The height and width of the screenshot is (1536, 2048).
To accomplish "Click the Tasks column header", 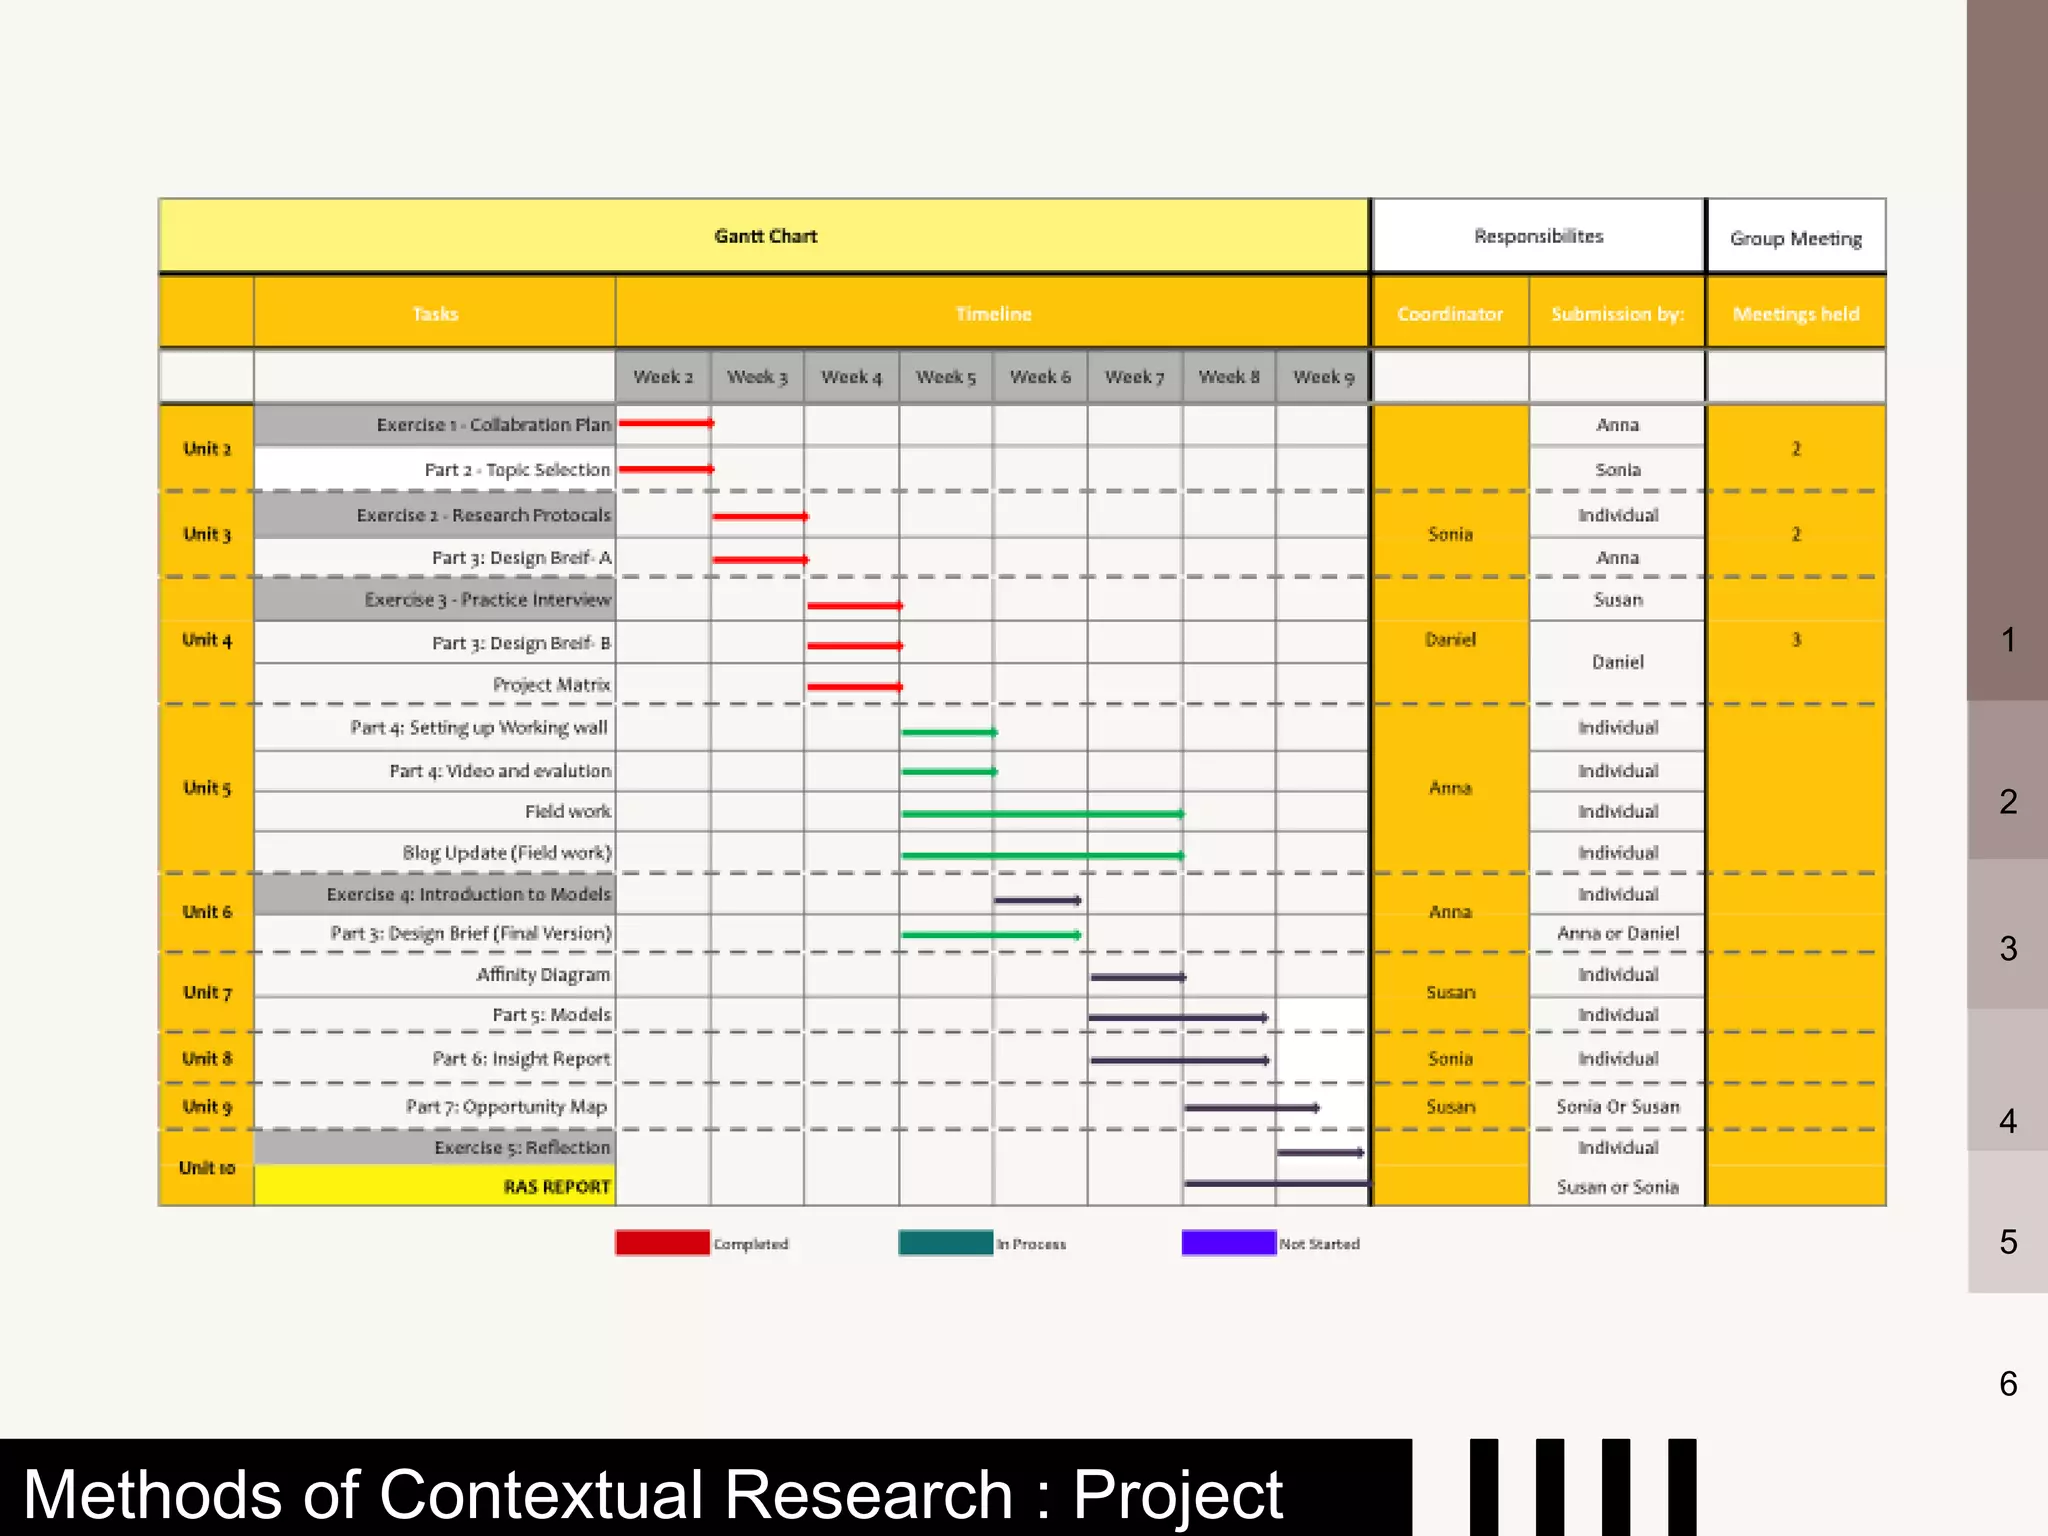I will pyautogui.click(x=435, y=313).
